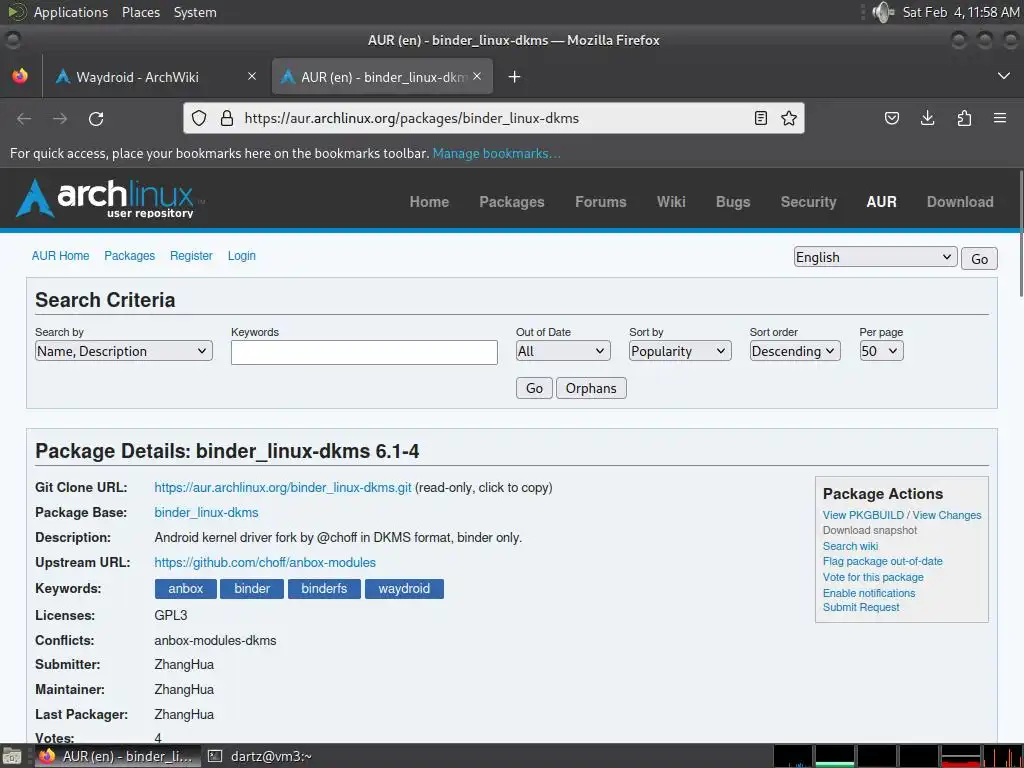Save page to Pocket icon
The image size is (1024, 768).
(891, 118)
